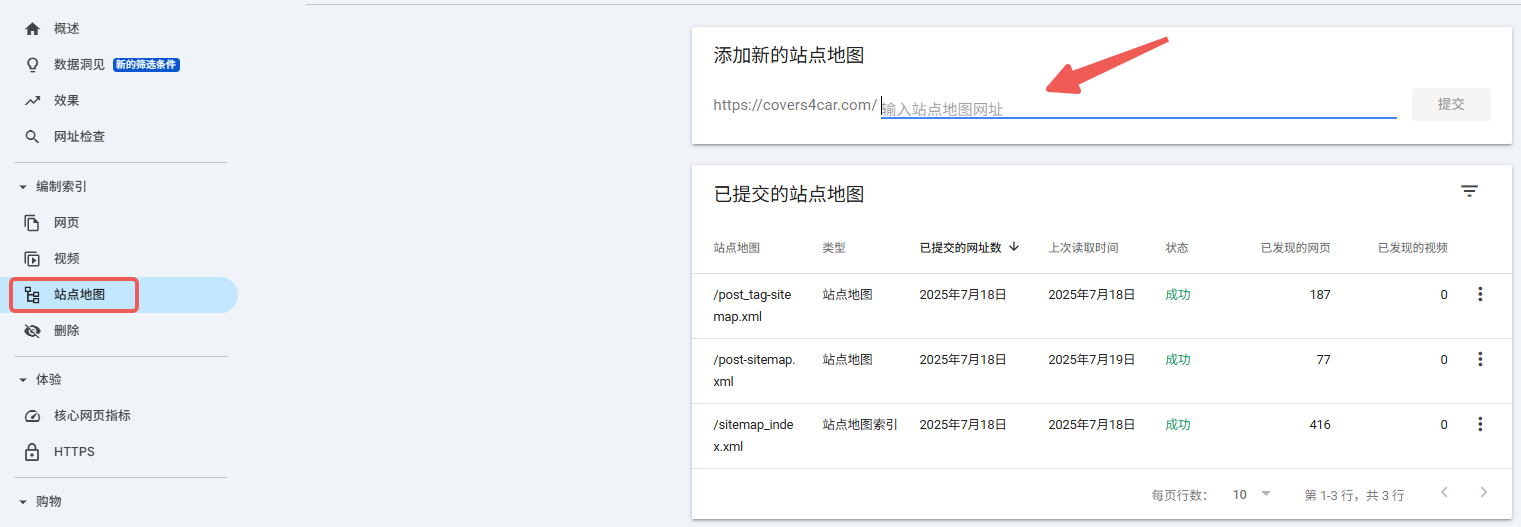Open 网页 in the sidebar
1521x527 pixels.
click(x=66, y=223)
